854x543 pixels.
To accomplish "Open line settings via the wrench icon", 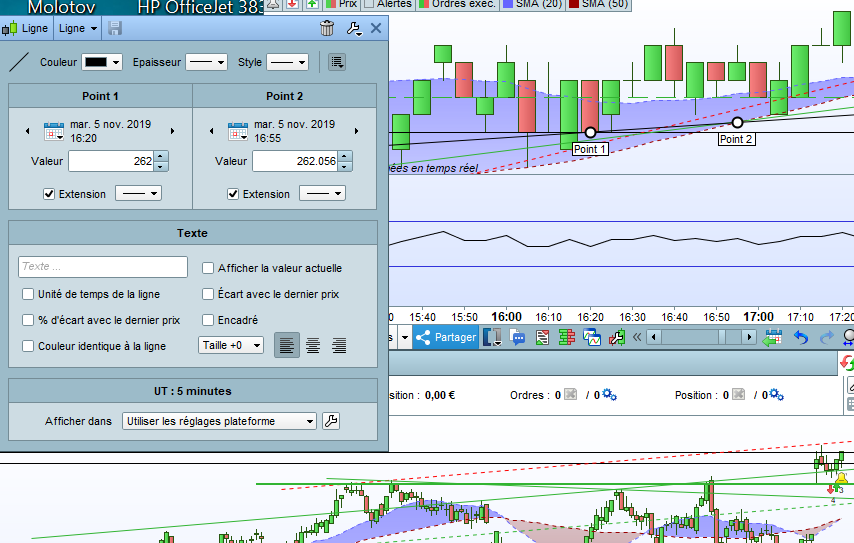I will [352, 29].
